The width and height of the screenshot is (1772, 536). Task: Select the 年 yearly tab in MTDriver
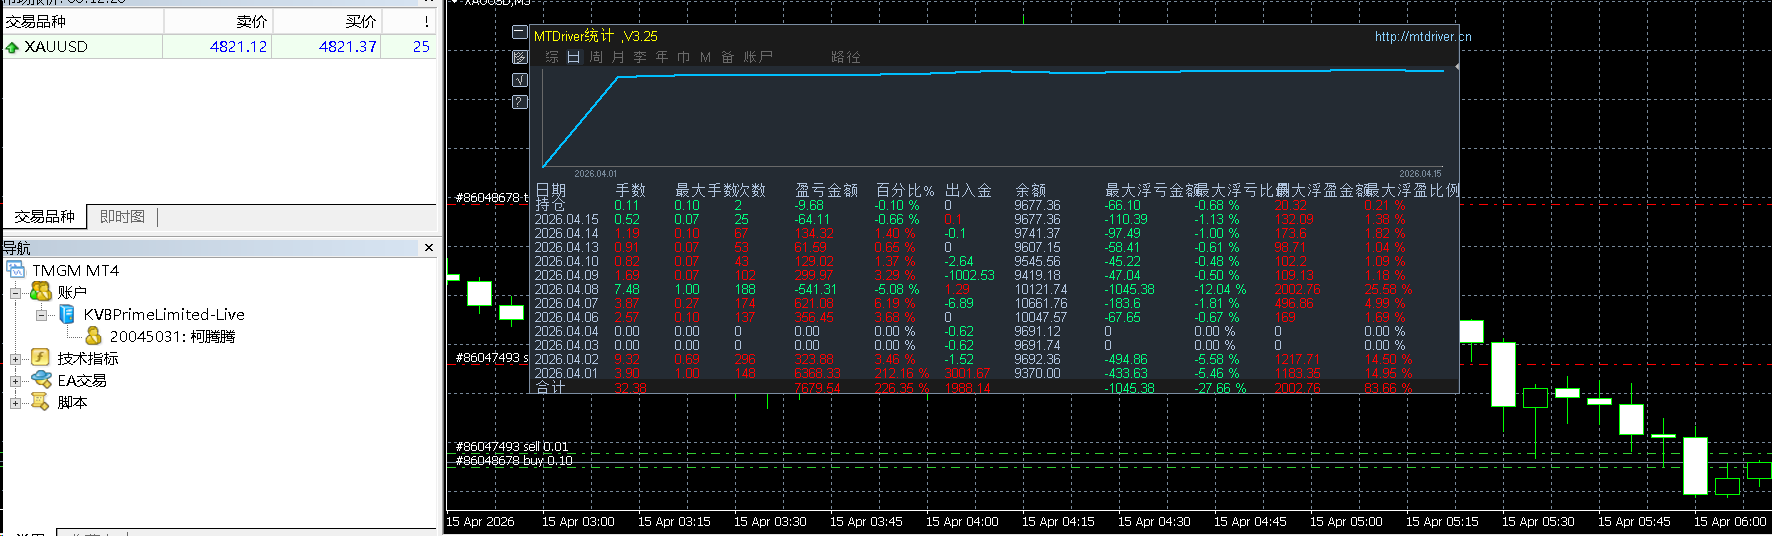662,57
